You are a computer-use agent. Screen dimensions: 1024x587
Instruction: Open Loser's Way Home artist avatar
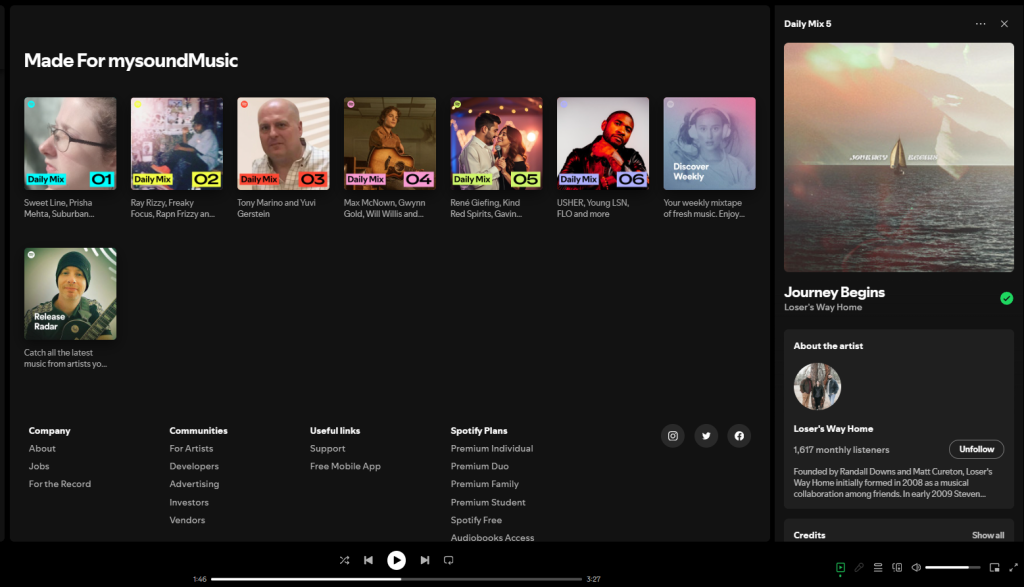click(x=817, y=387)
